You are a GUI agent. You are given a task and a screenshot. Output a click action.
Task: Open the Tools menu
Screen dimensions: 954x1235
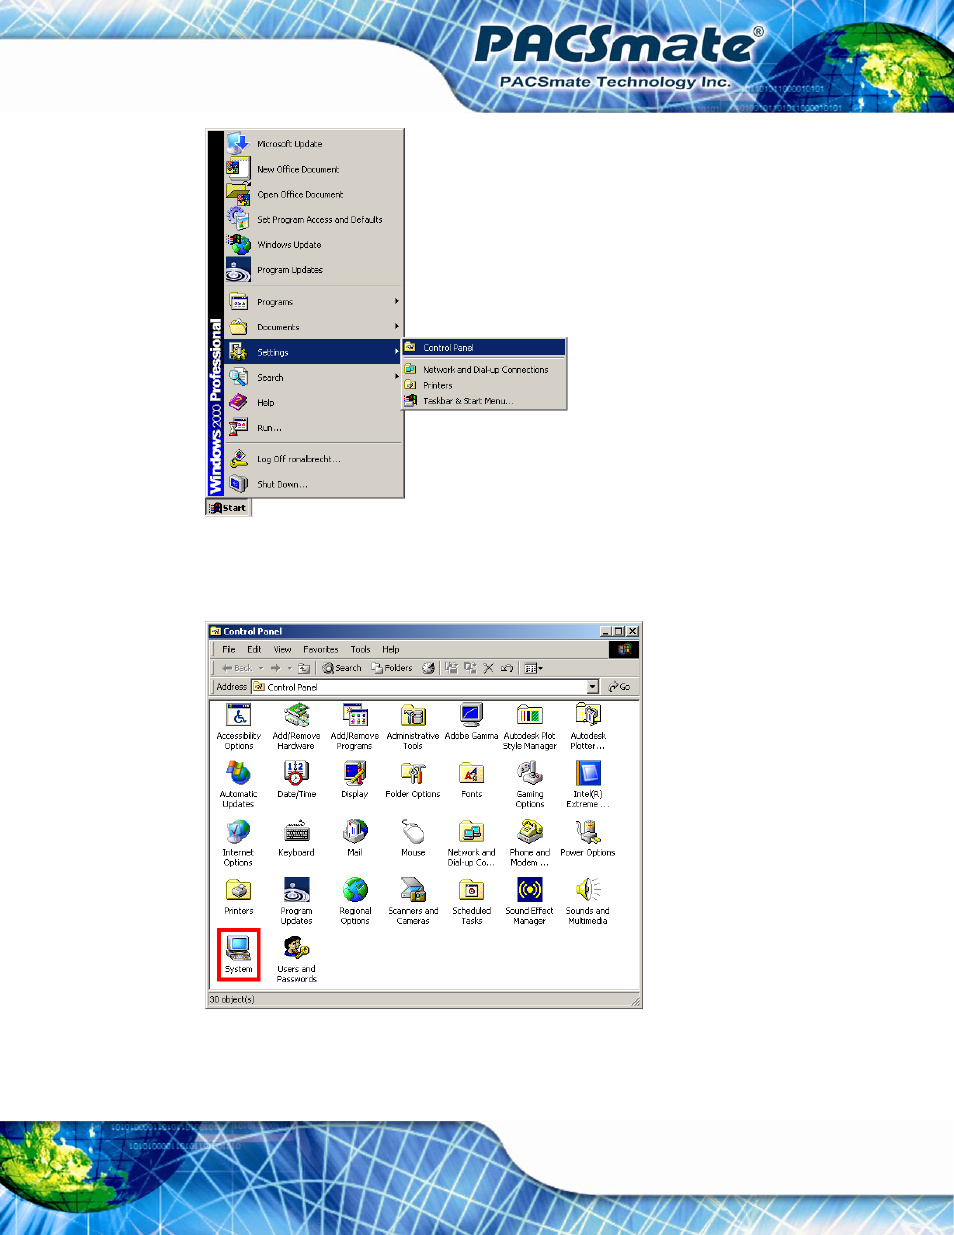click(x=361, y=649)
